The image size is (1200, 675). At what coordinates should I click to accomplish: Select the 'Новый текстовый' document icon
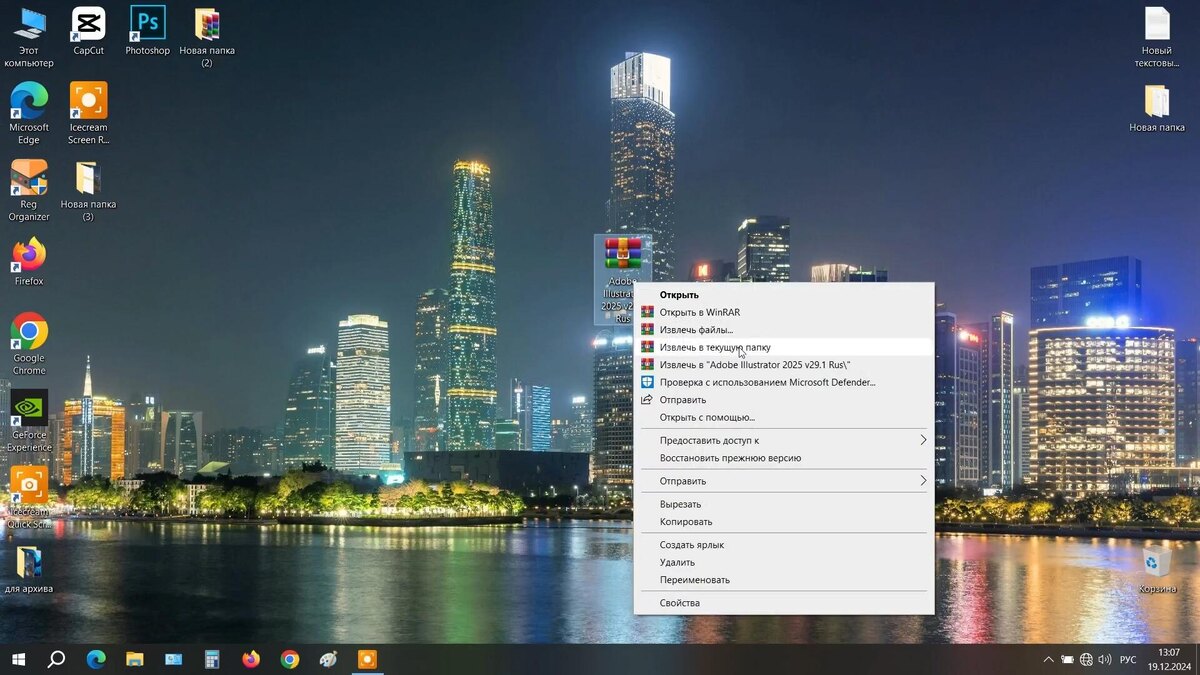1157,37
